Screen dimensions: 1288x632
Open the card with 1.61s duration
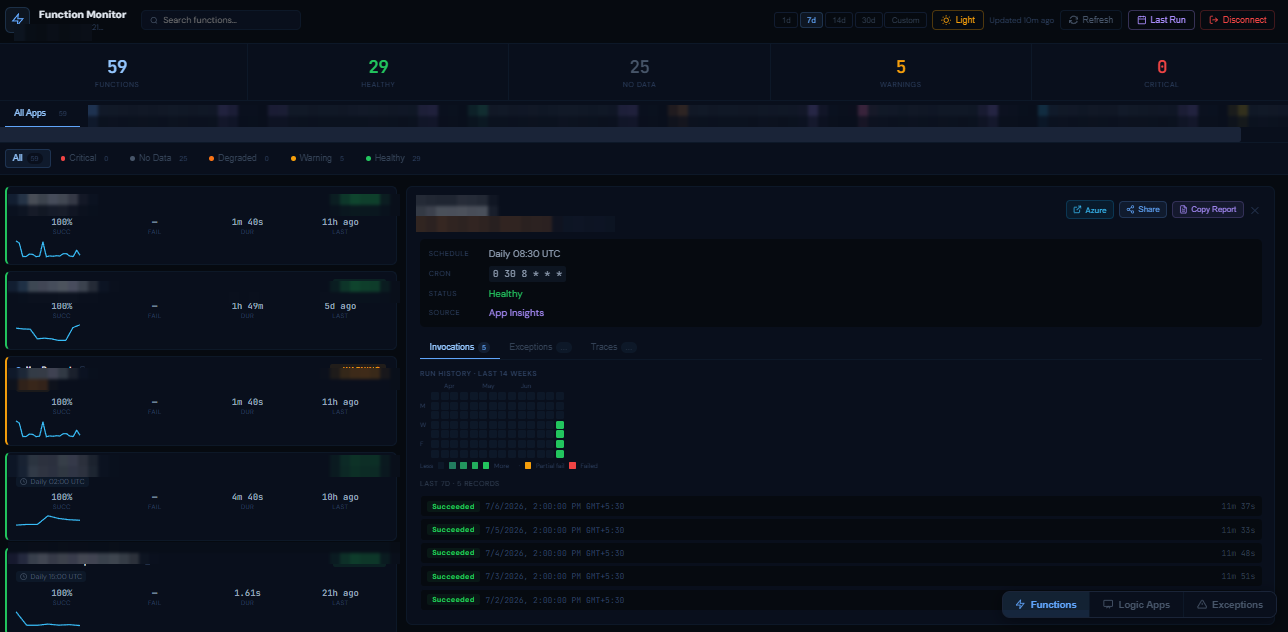[x=201, y=590]
